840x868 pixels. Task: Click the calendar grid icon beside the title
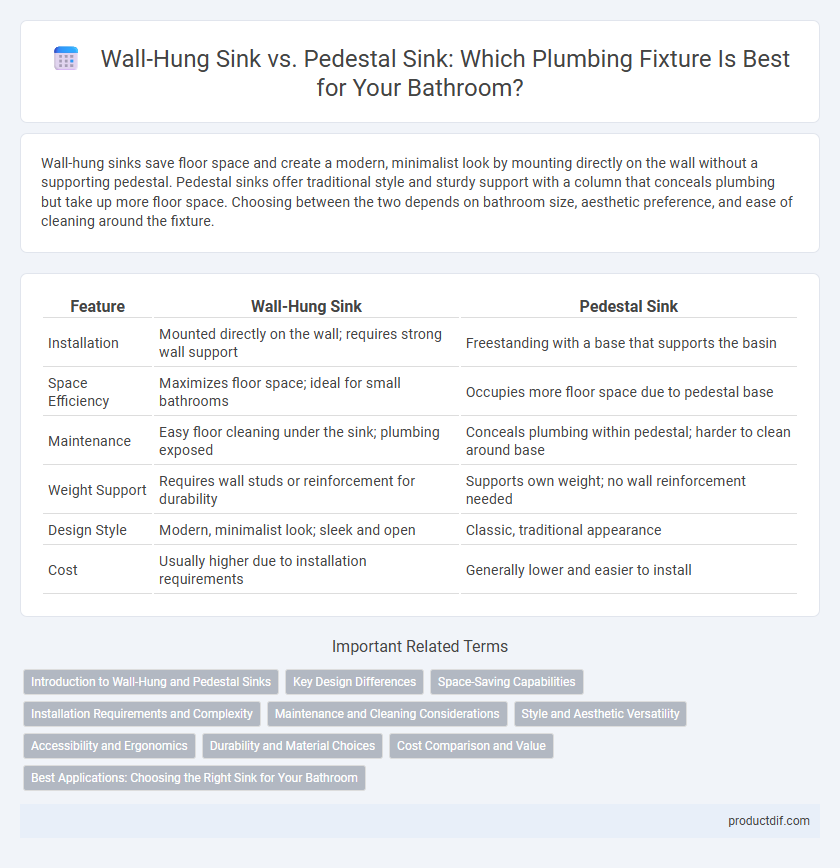[66, 59]
